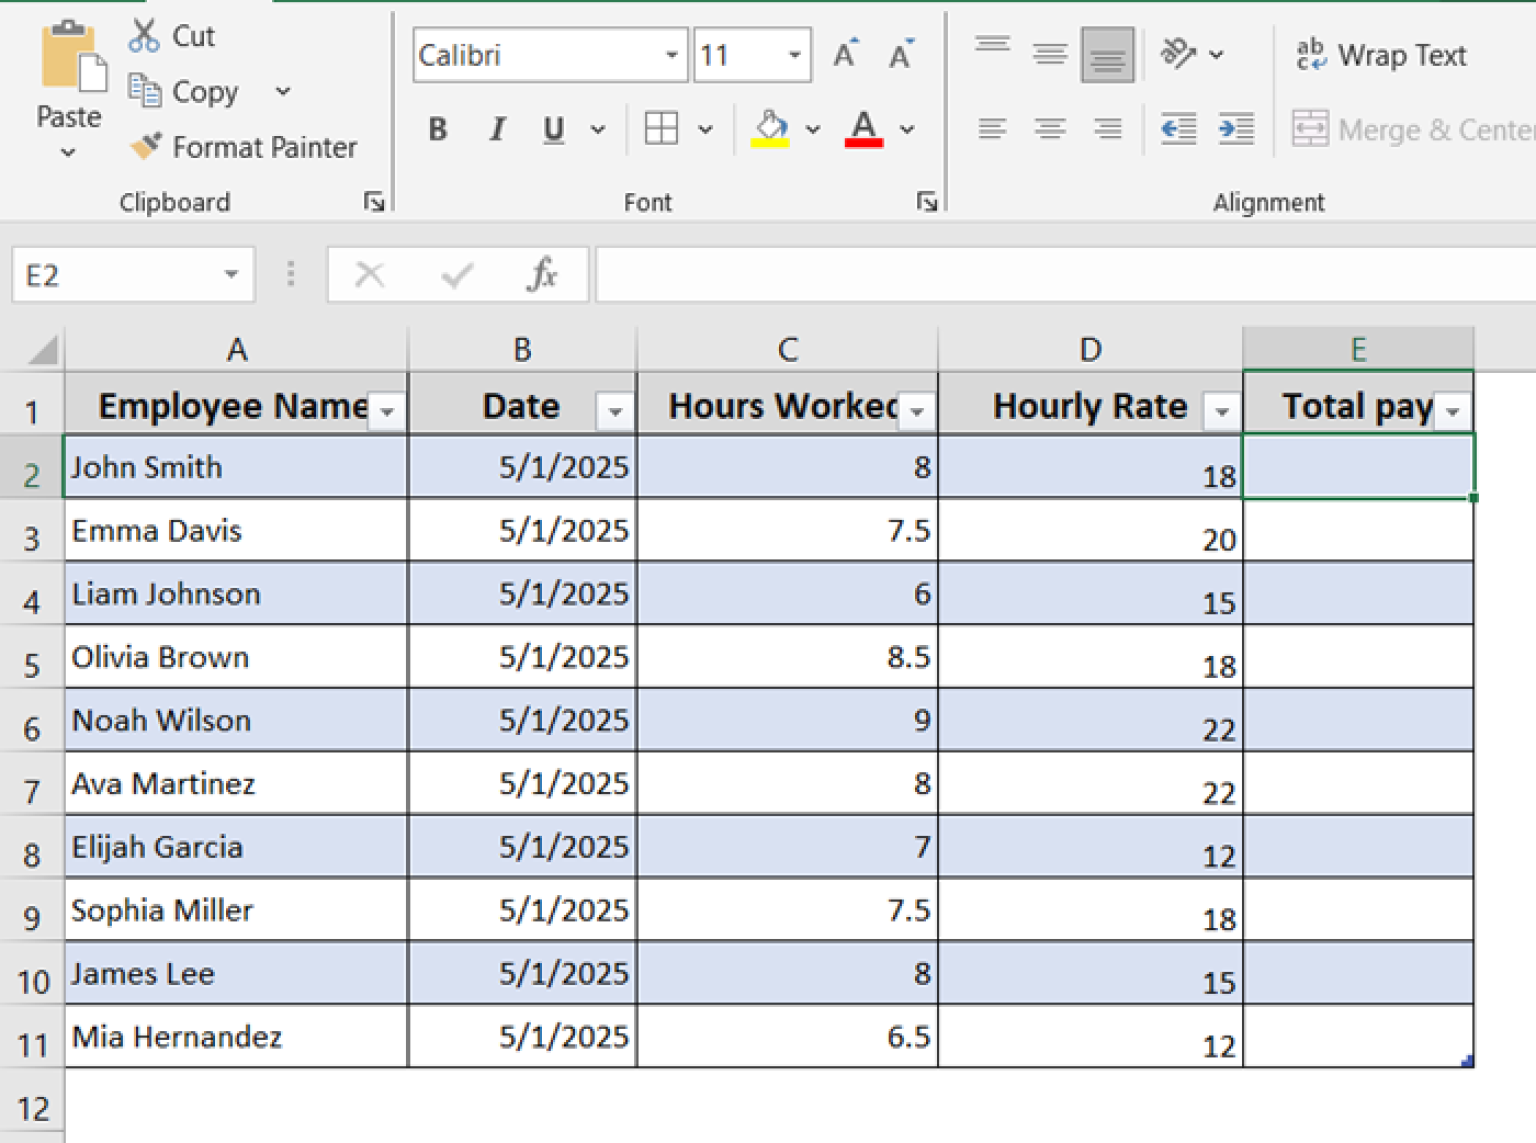
Task: Open the Font settings dialog launcher
Action: point(927,201)
